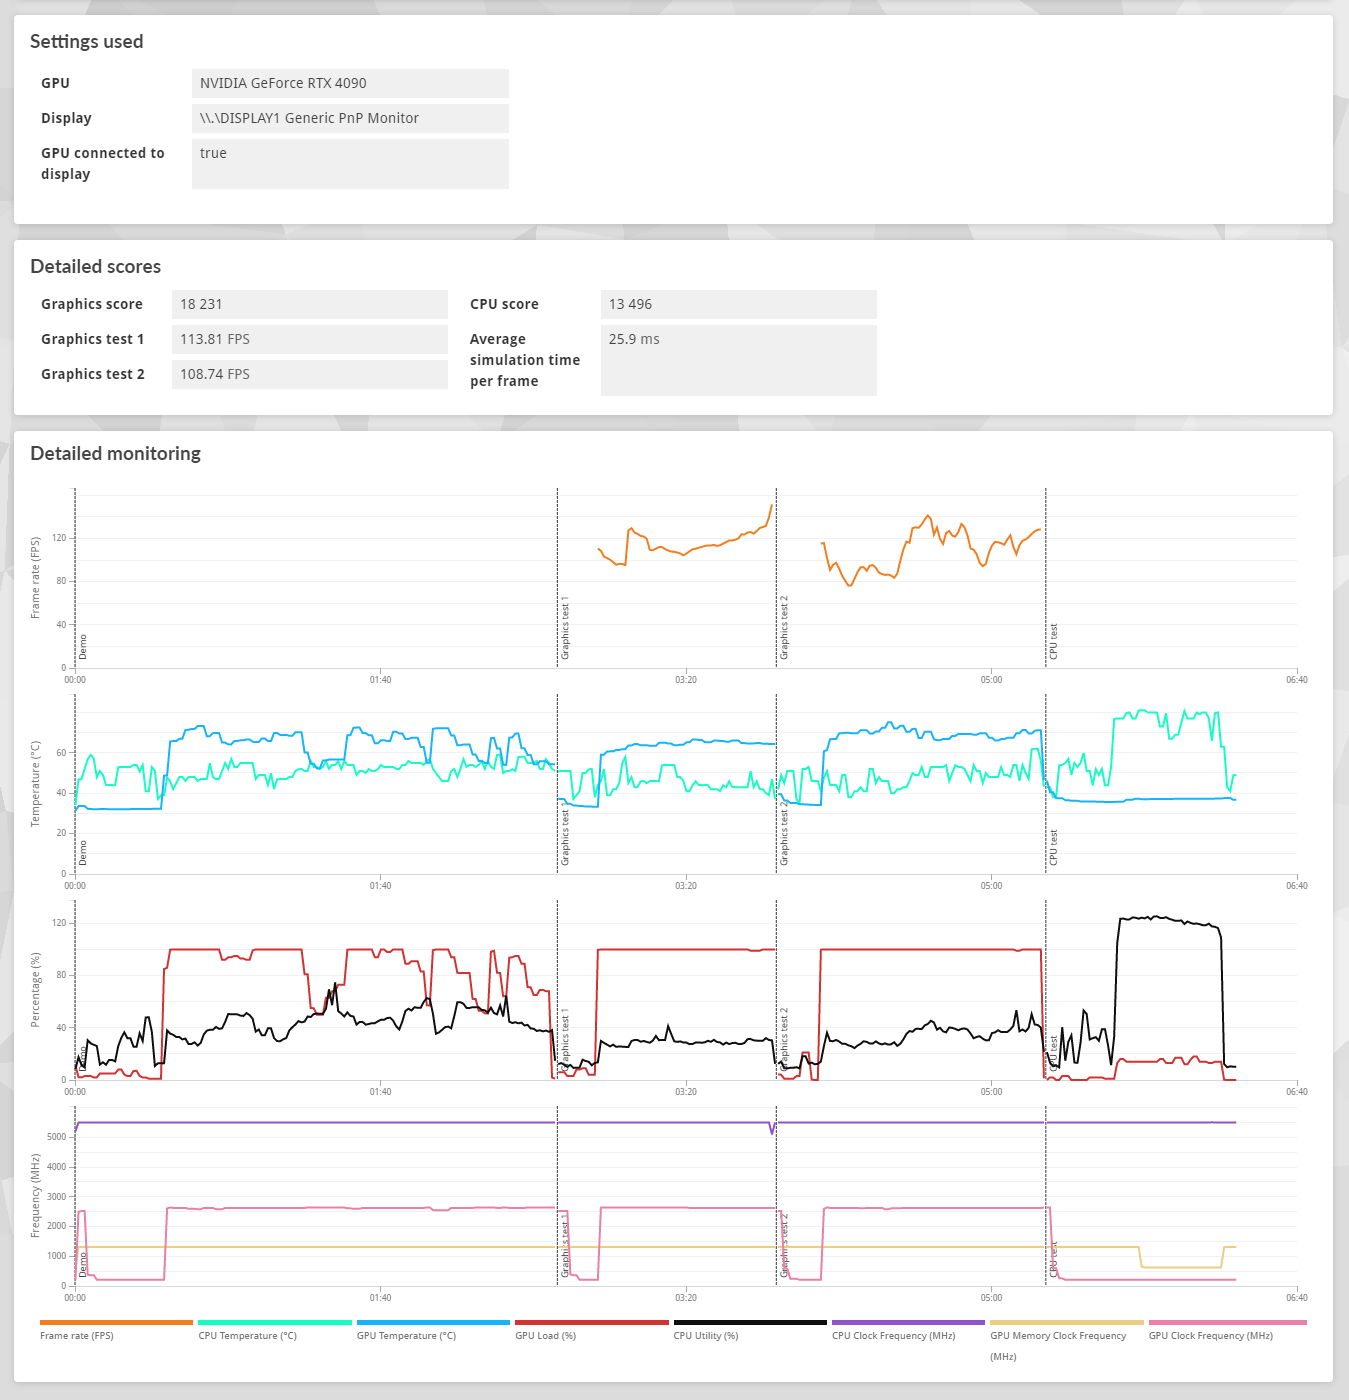The width and height of the screenshot is (1349, 1400).
Task: Click the CPU Temperature legend swatch
Action: pyautogui.click(x=273, y=1320)
